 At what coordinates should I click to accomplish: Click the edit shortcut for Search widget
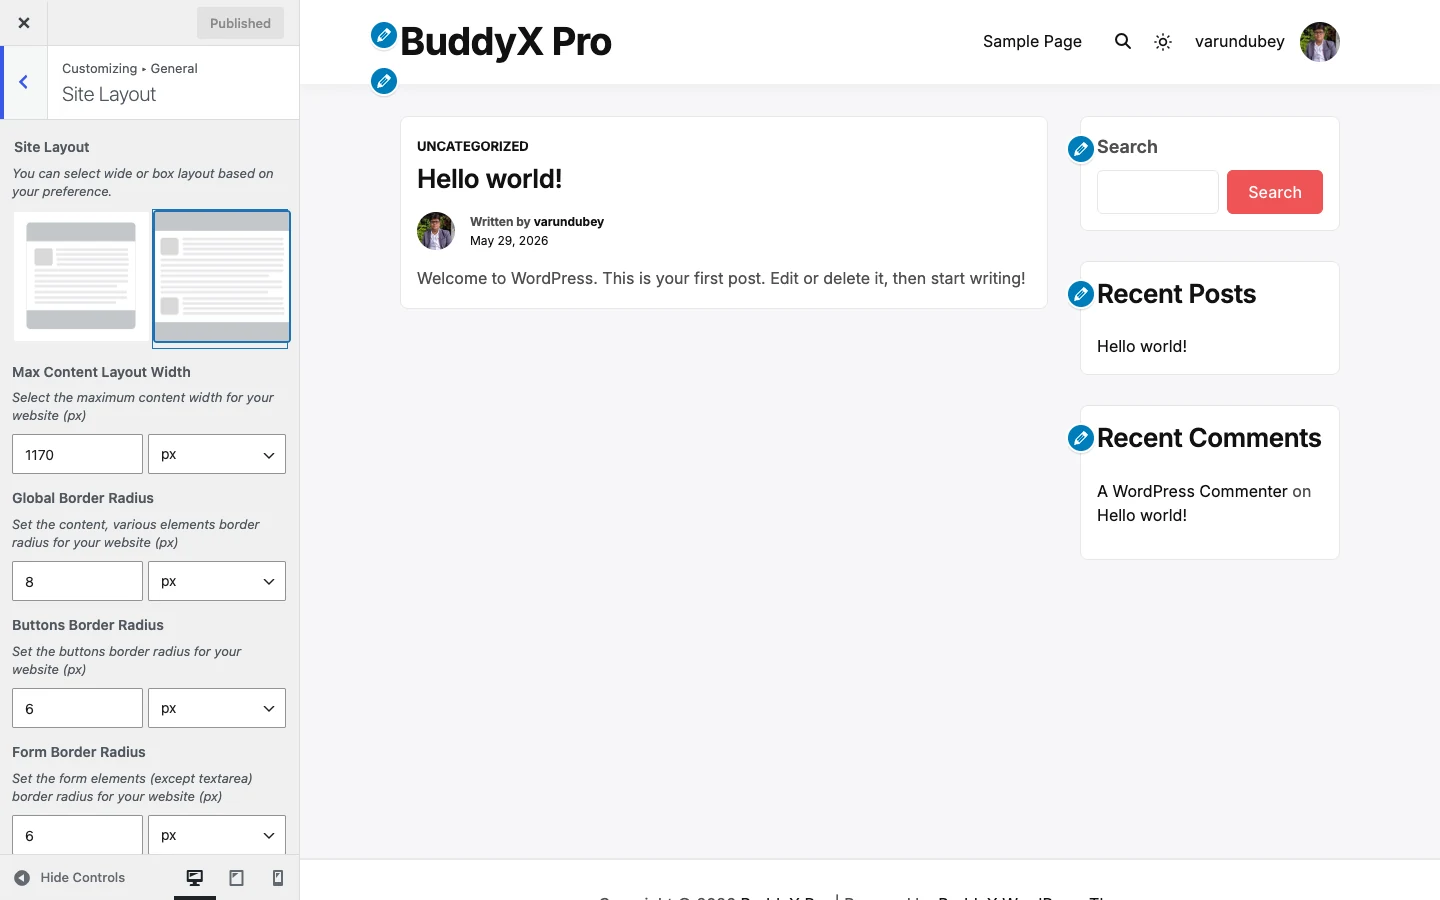(x=1081, y=149)
